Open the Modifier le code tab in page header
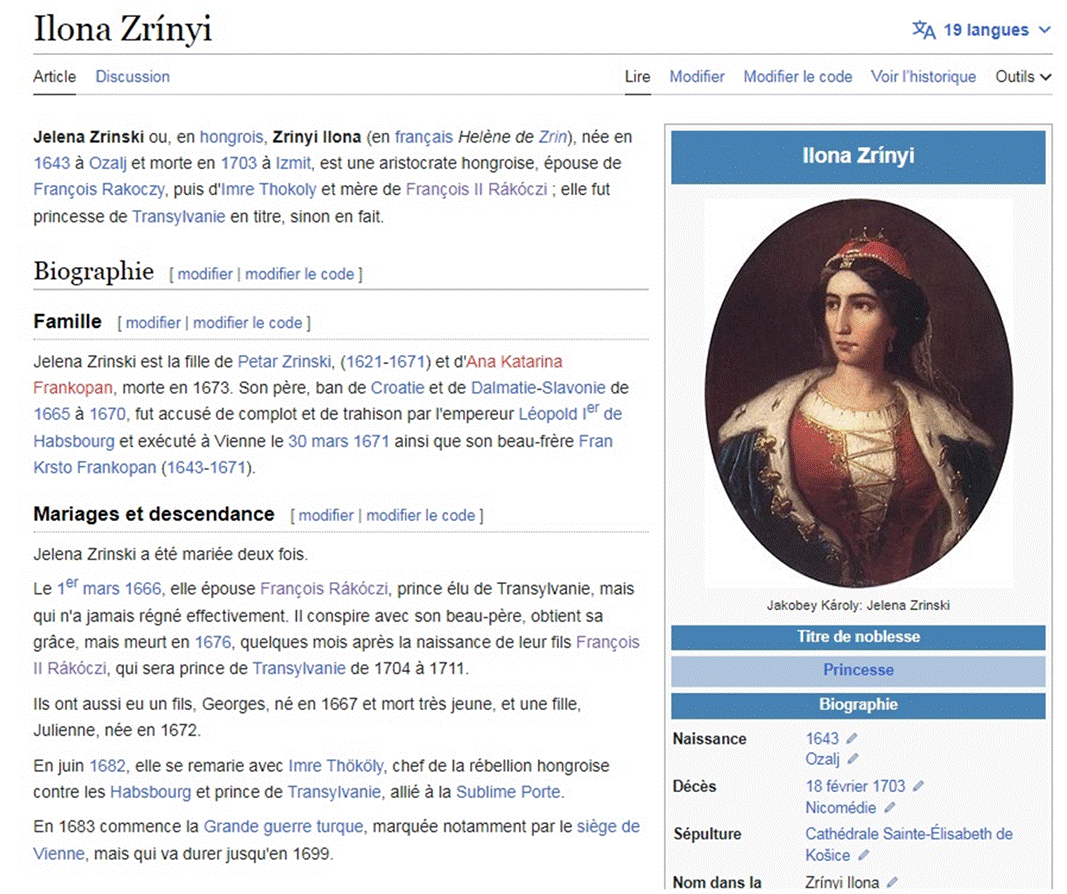The width and height of the screenshot is (1067, 894). click(x=798, y=76)
